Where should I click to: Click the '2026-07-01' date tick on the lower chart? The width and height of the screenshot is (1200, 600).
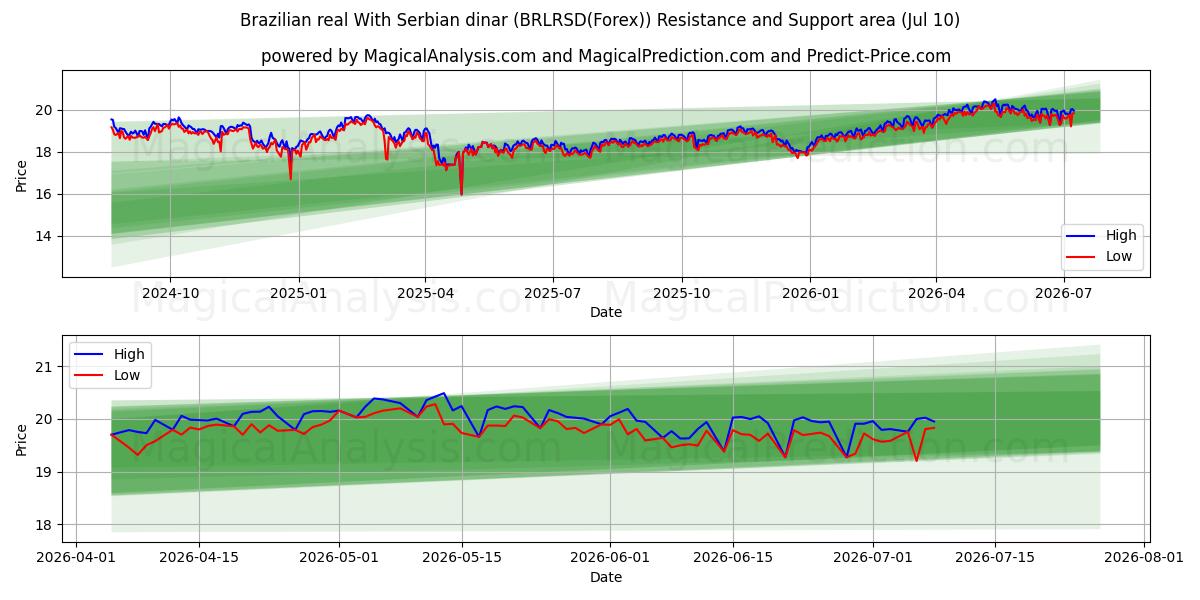[873, 558]
